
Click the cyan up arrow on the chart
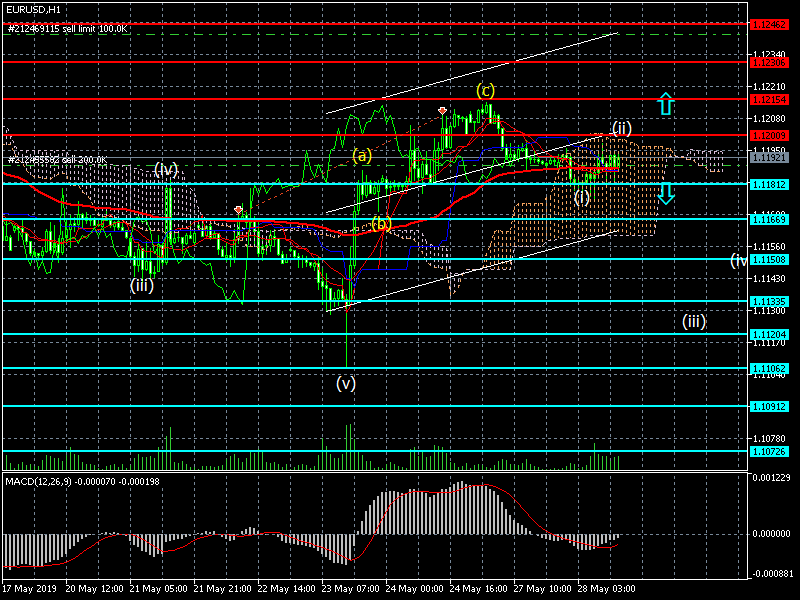pos(666,103)
